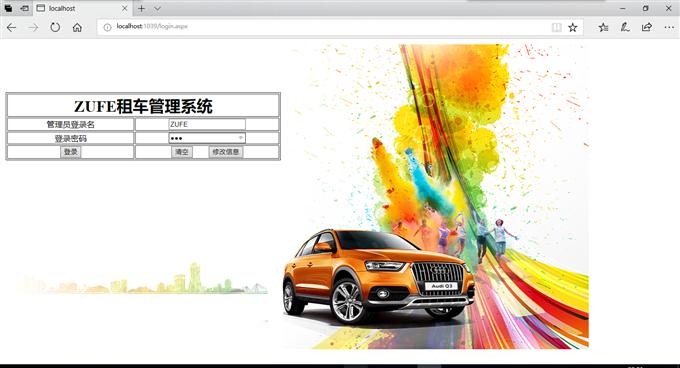The width and height of the screenshot is (680, 368).
Task: Set the current tabs aside icon
Action: coord(25,8)
